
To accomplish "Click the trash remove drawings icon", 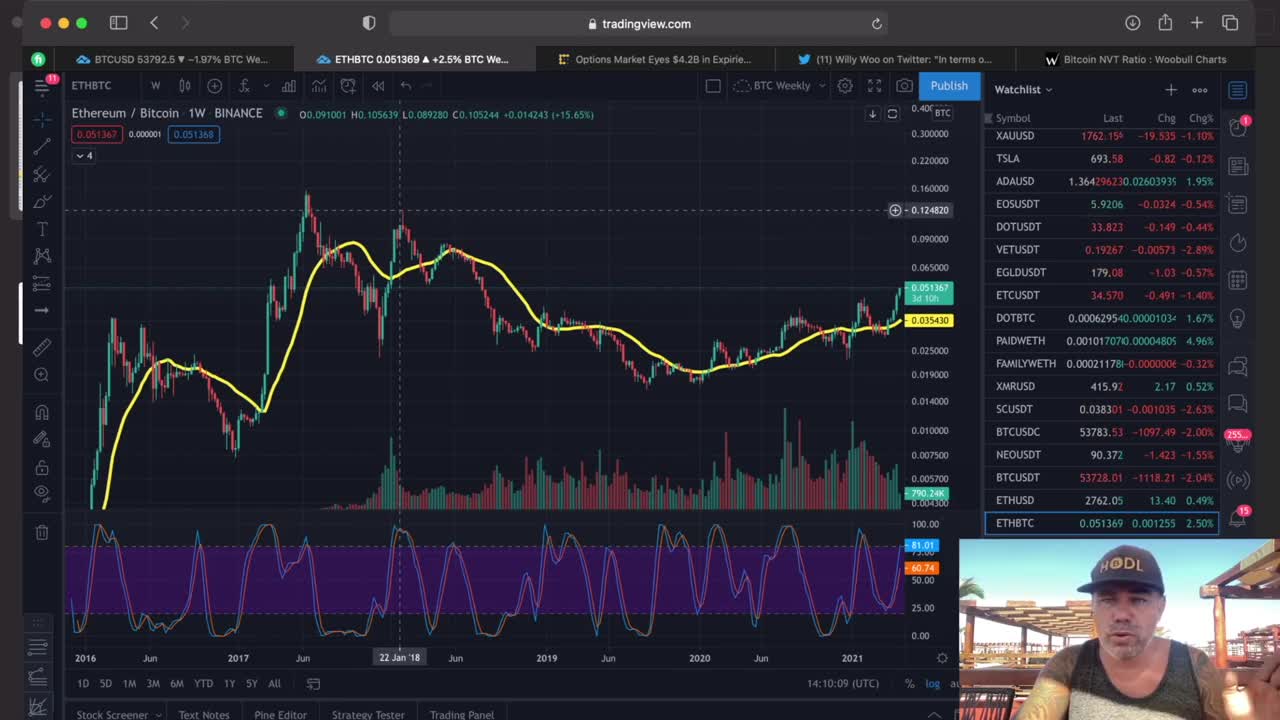I will tap(42, 533).
